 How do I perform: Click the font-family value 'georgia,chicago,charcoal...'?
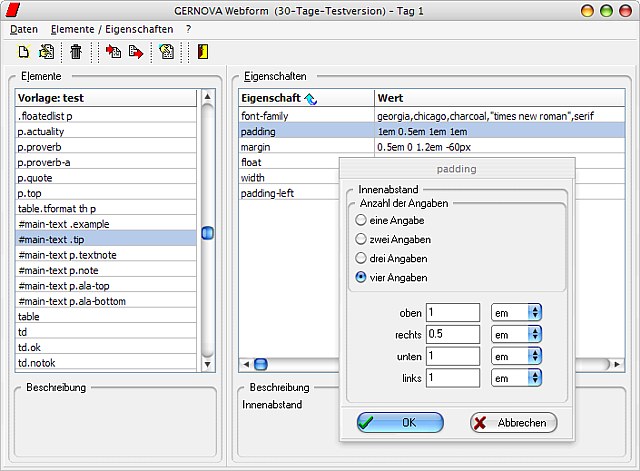[x=485, y=116]
